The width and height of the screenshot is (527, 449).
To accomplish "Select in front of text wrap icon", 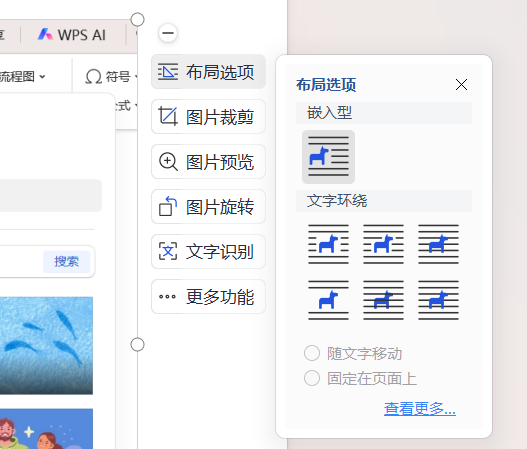I will (438, 300).
